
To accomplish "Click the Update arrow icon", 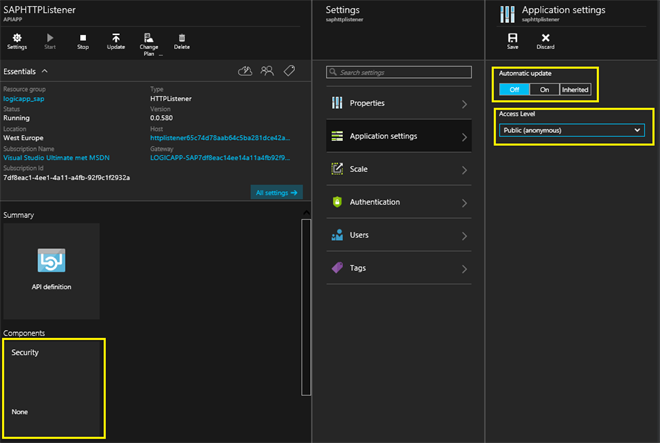I will point(116,40).
